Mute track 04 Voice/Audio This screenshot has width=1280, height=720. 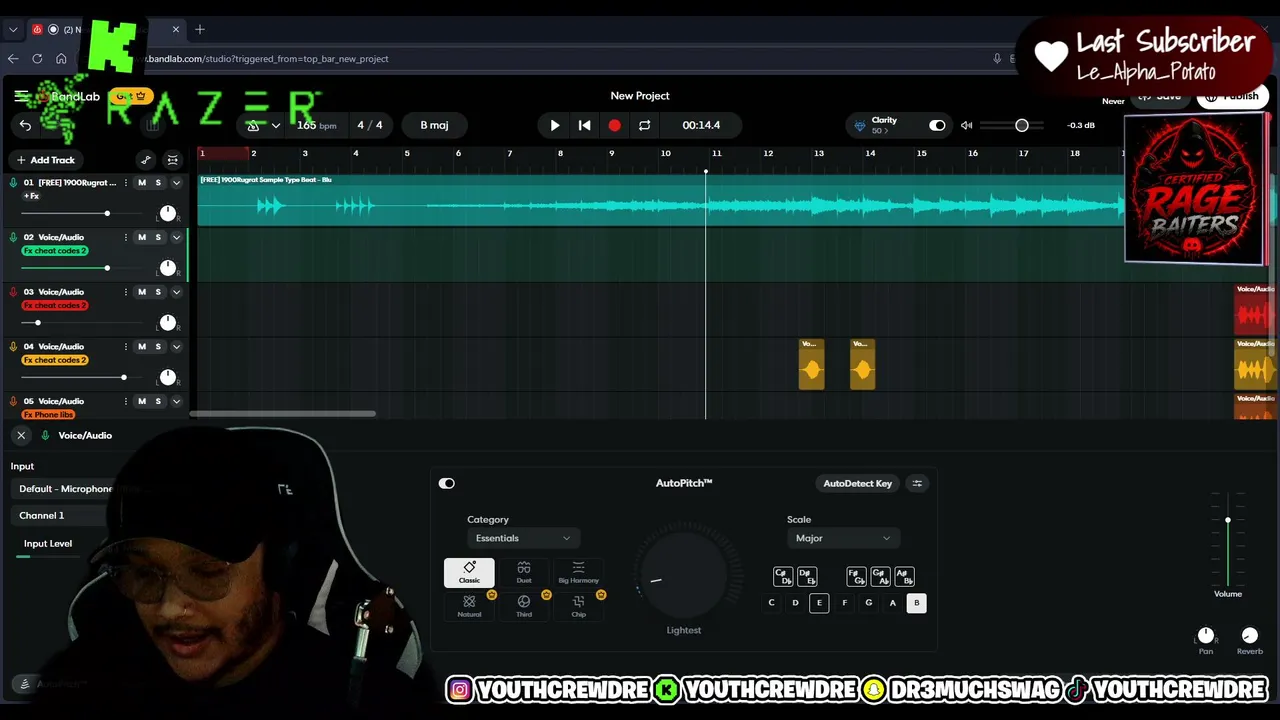(142, 347)
